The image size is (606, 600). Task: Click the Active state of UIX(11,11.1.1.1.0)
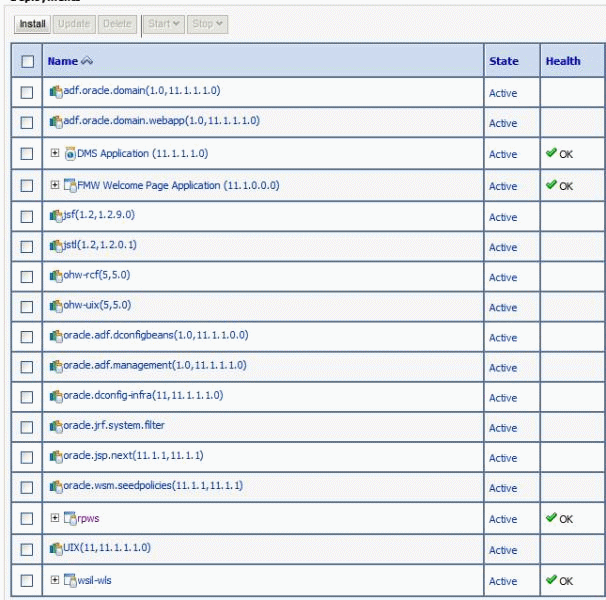(x=503, y=550)
